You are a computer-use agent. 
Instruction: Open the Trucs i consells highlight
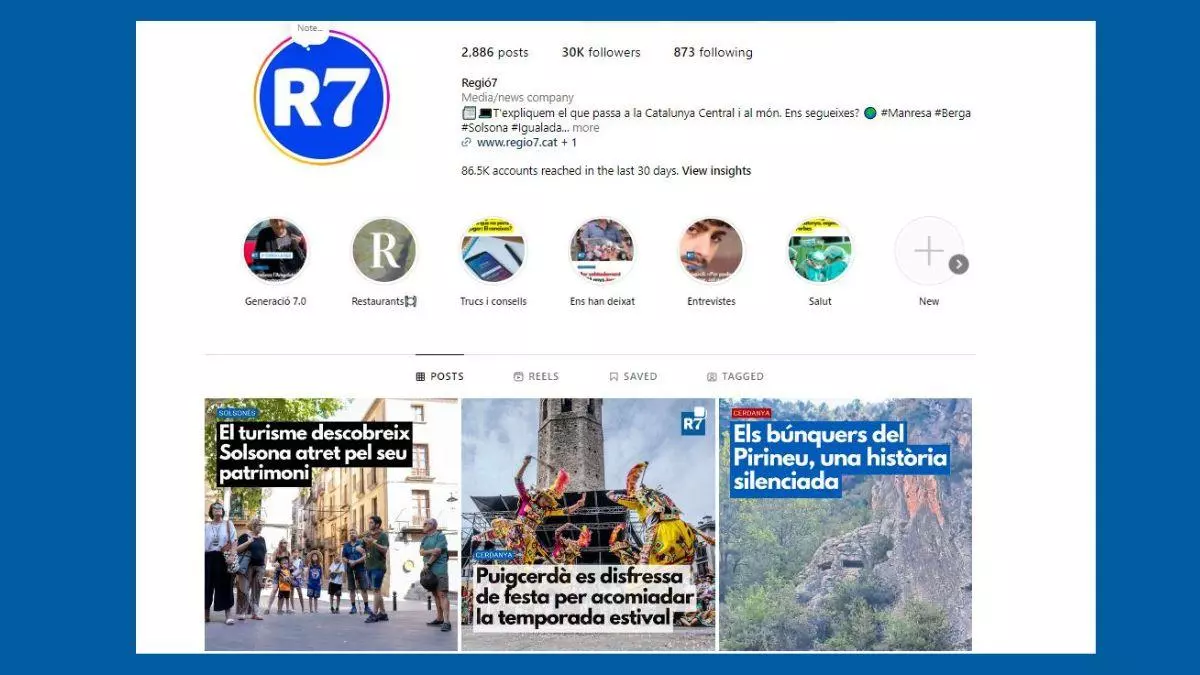(x=493, y=251)
